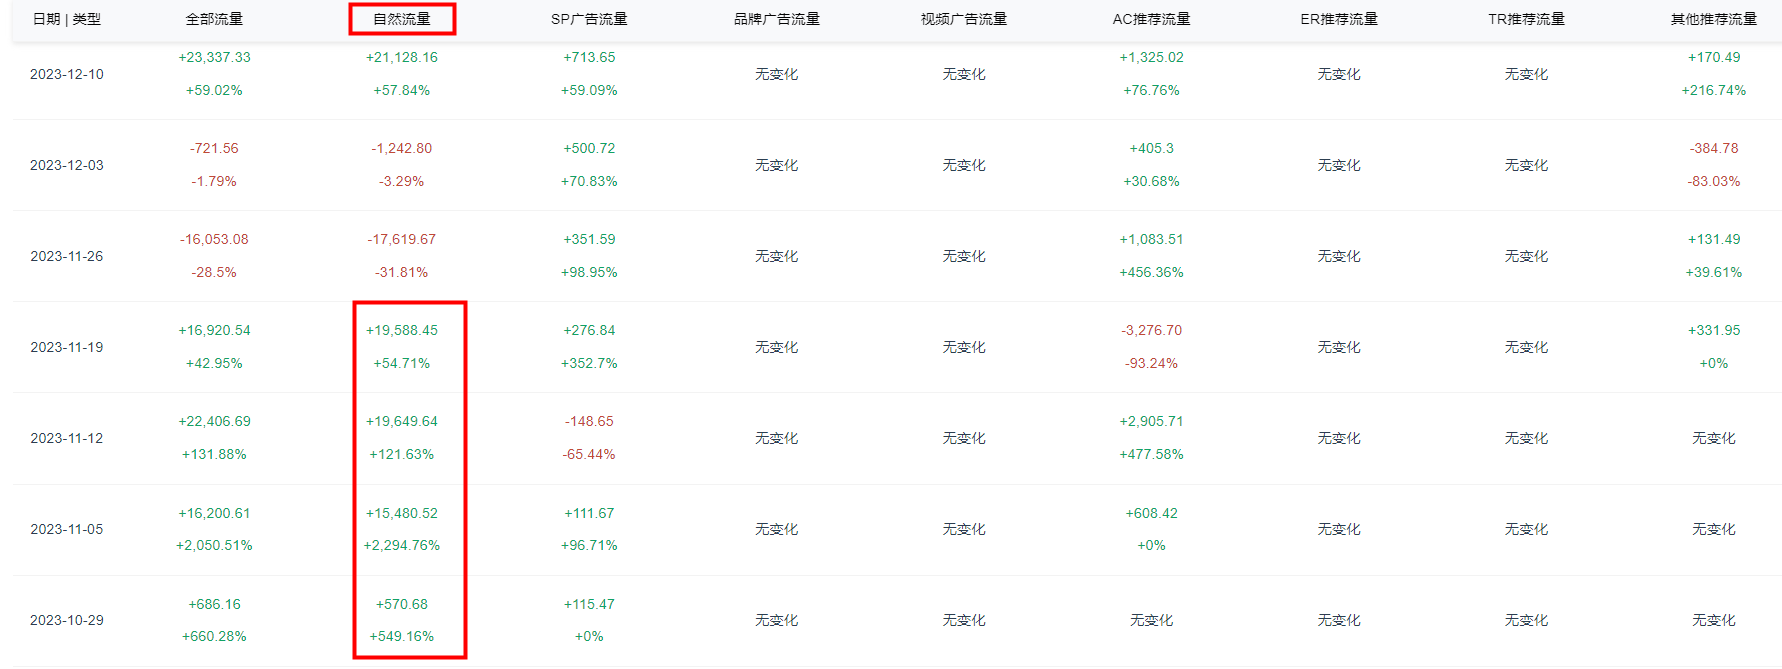
Task: Click the +54.71% natural traffic percentage
Action: [x=402, y=363]
